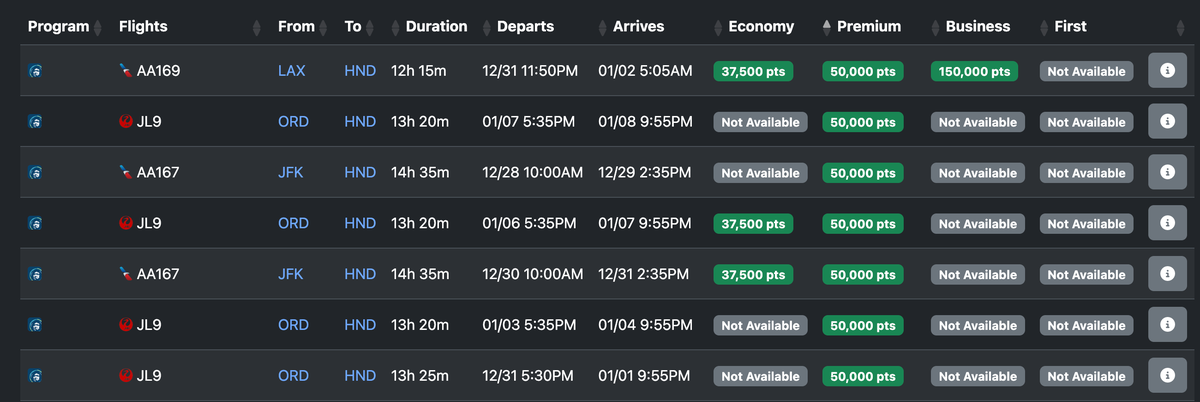Image resolution: width=1200 pixels, height=402 pixels.
Task: Open info for AA167 departing 12/30
Action: tap(1167, 274)
